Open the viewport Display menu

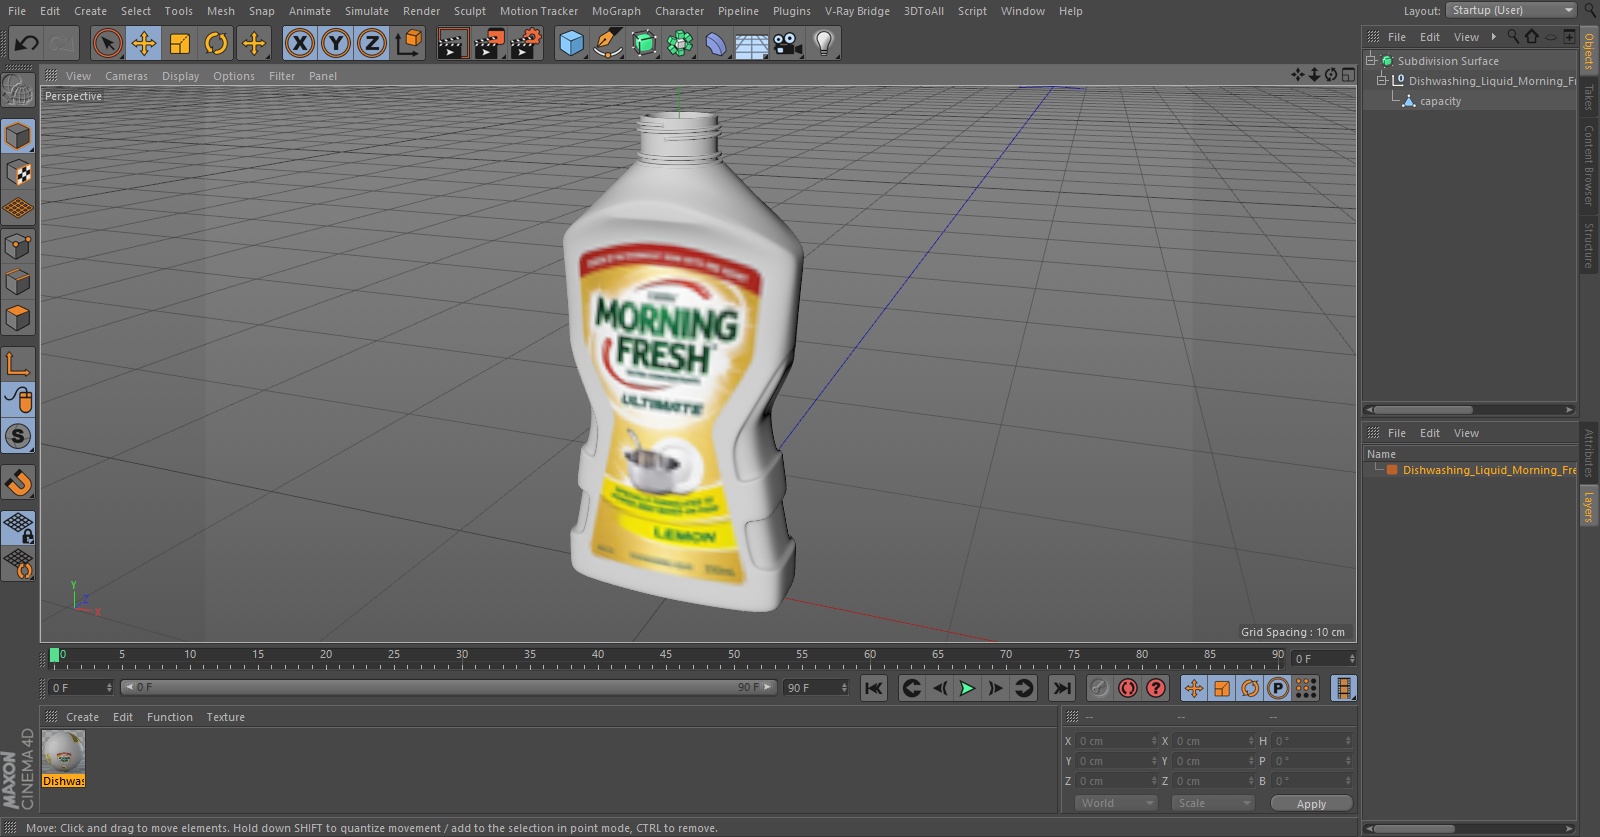click(180, 76)
